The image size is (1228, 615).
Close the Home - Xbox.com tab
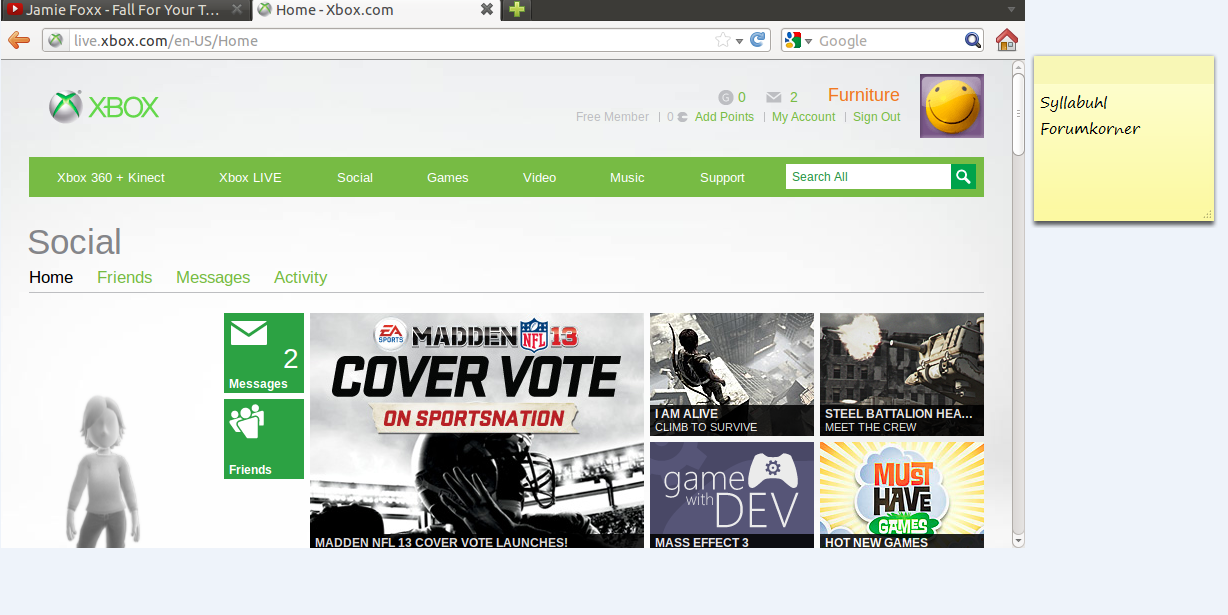[487, 9]
